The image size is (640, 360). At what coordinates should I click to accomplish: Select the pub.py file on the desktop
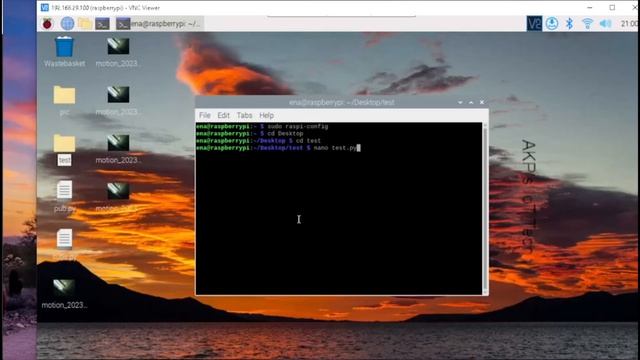tap(64, 196)
